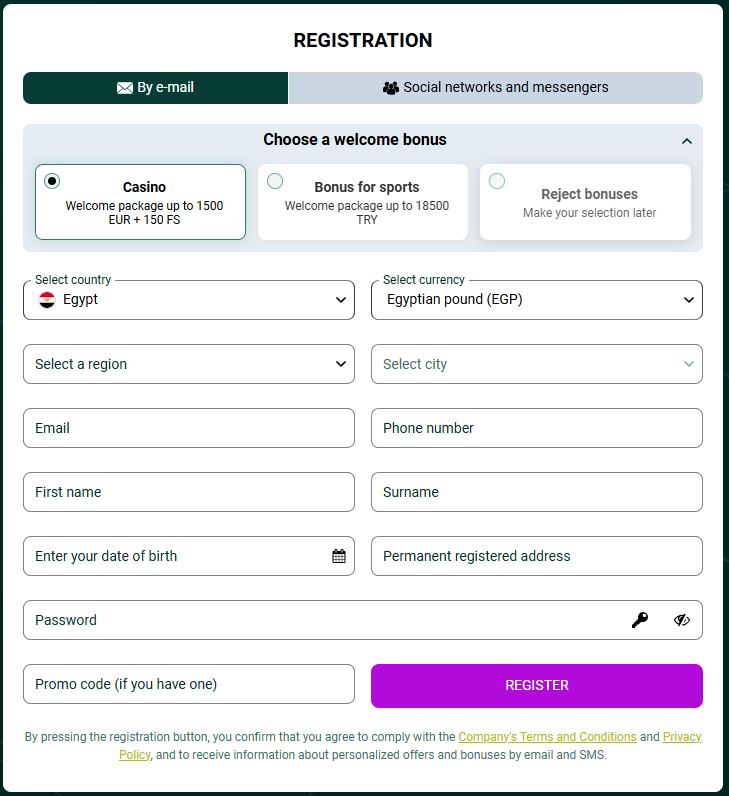Switch to the By e-mail tab
This screenshot has height=796, width=729.
(156, 88)
